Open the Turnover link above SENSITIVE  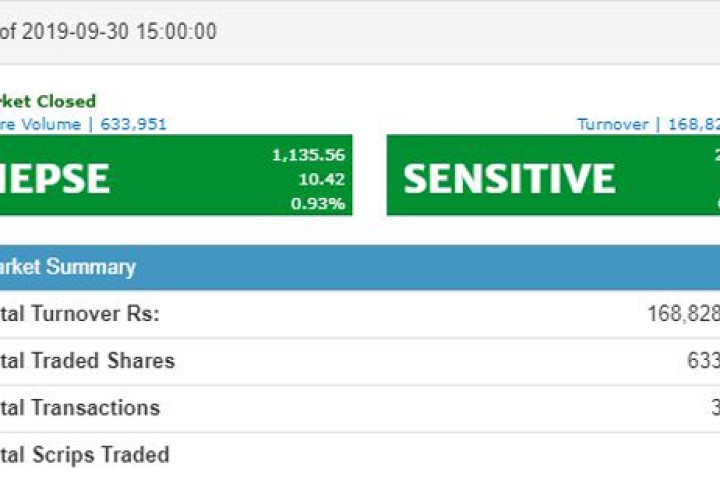click(x=612, y=124)
